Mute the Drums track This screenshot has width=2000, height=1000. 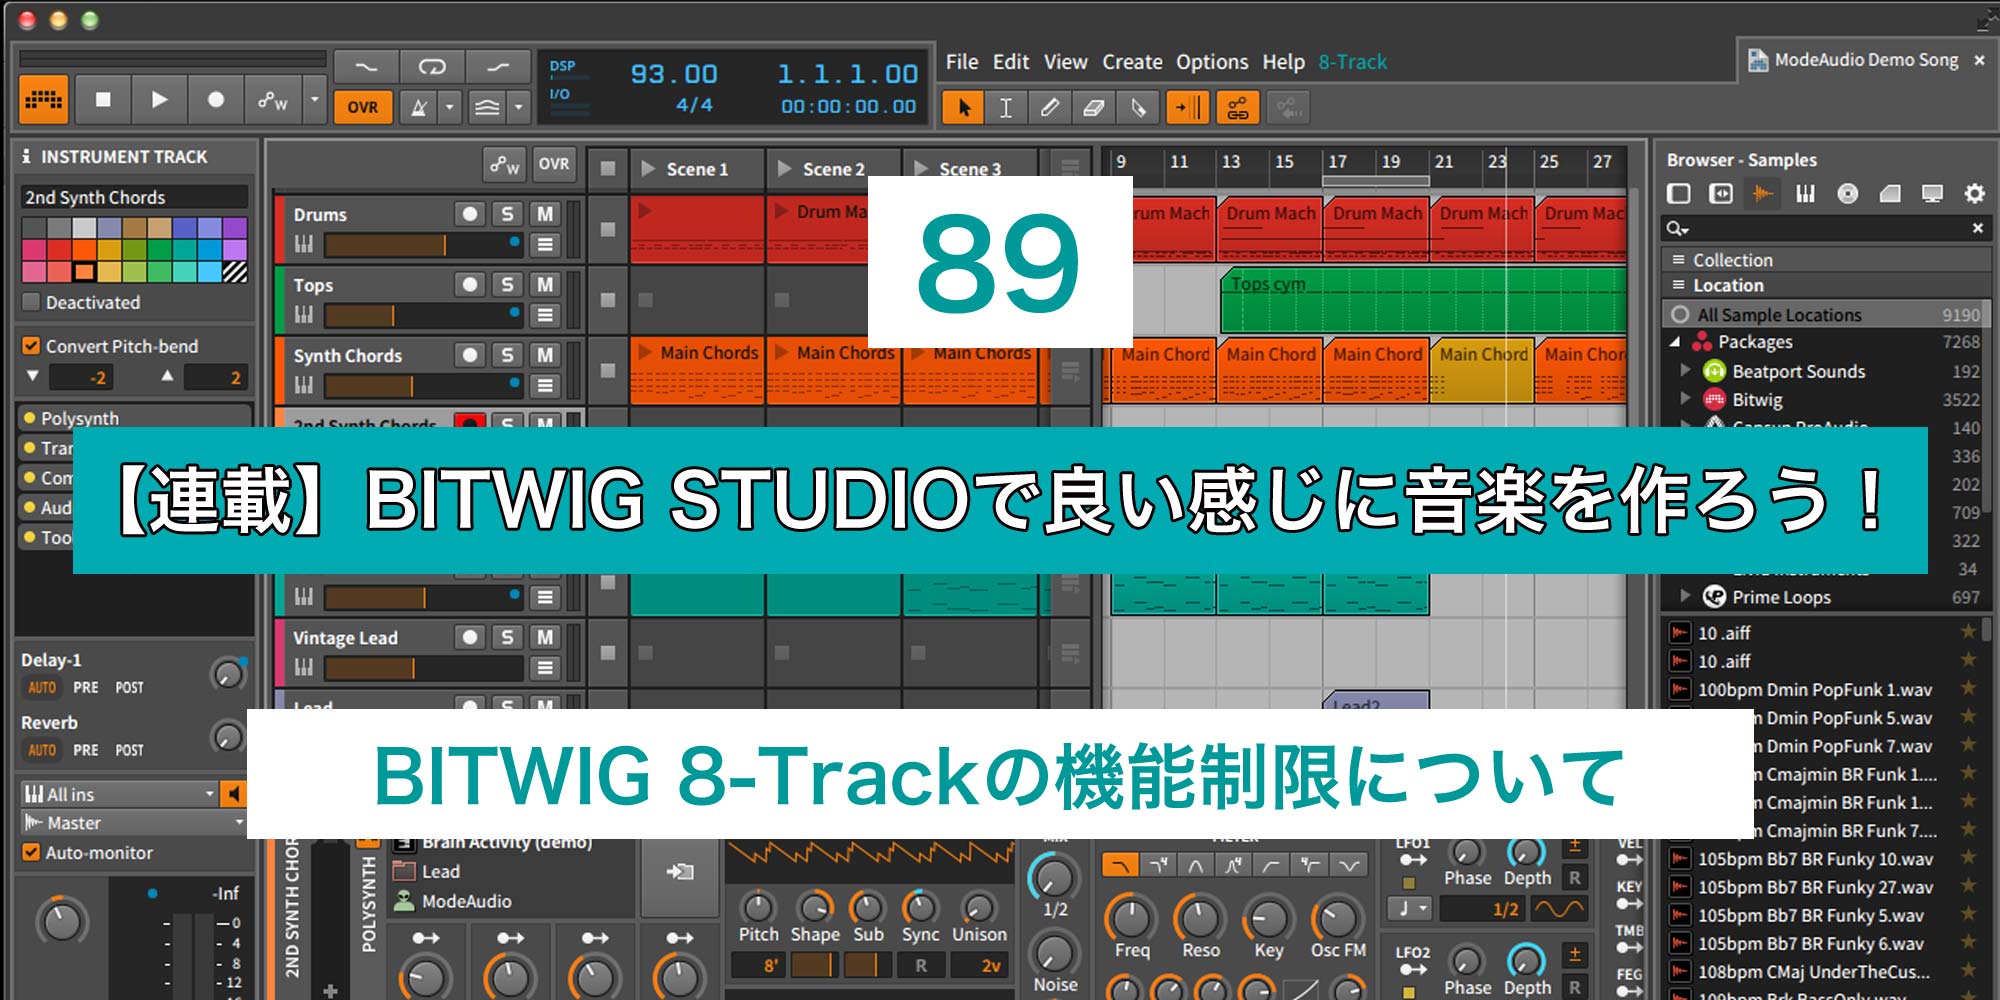(544, 213)
